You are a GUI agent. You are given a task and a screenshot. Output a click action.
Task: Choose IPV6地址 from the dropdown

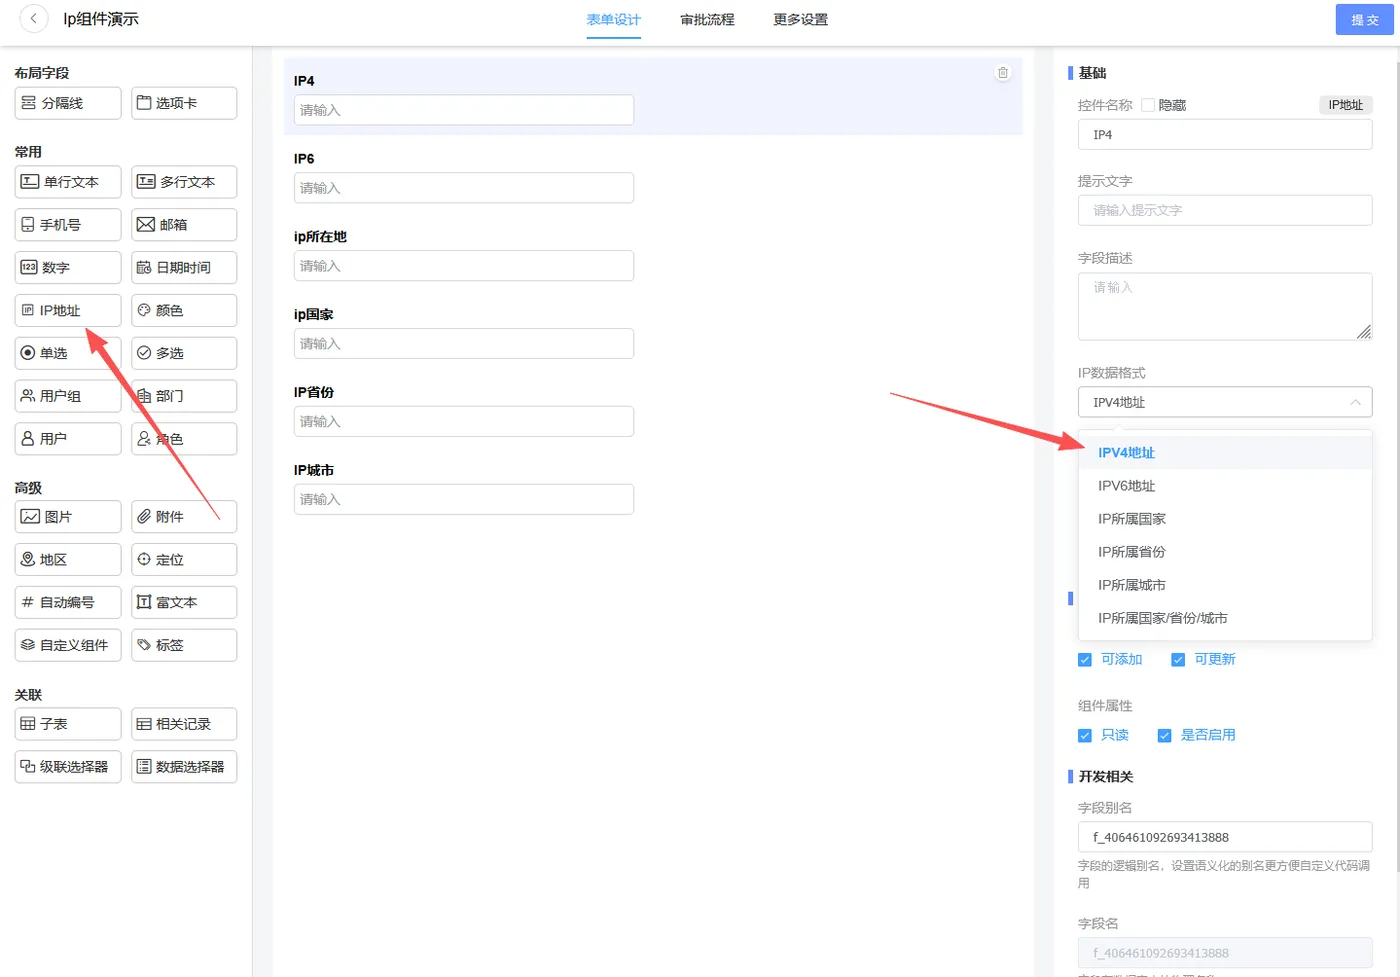(x=1225, y=486)
